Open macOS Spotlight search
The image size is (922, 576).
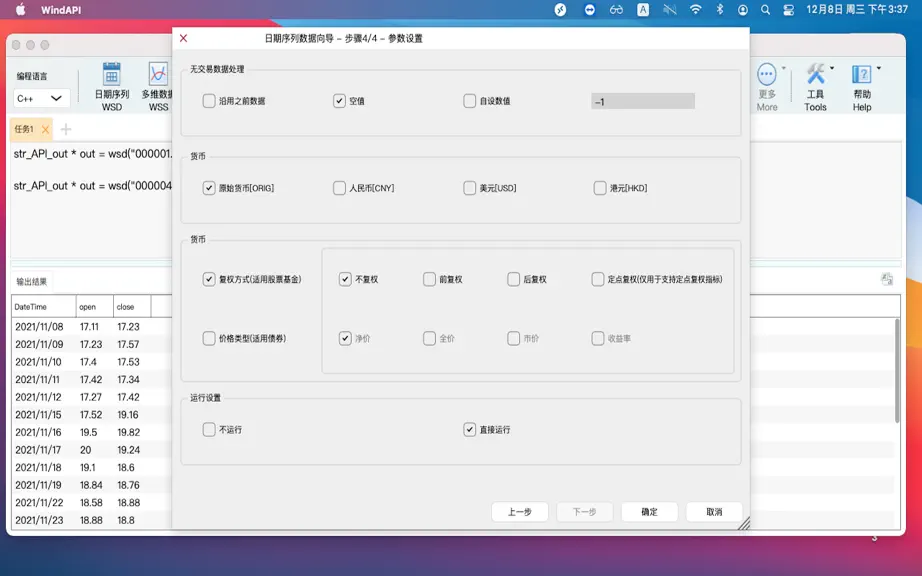point(765,9)
